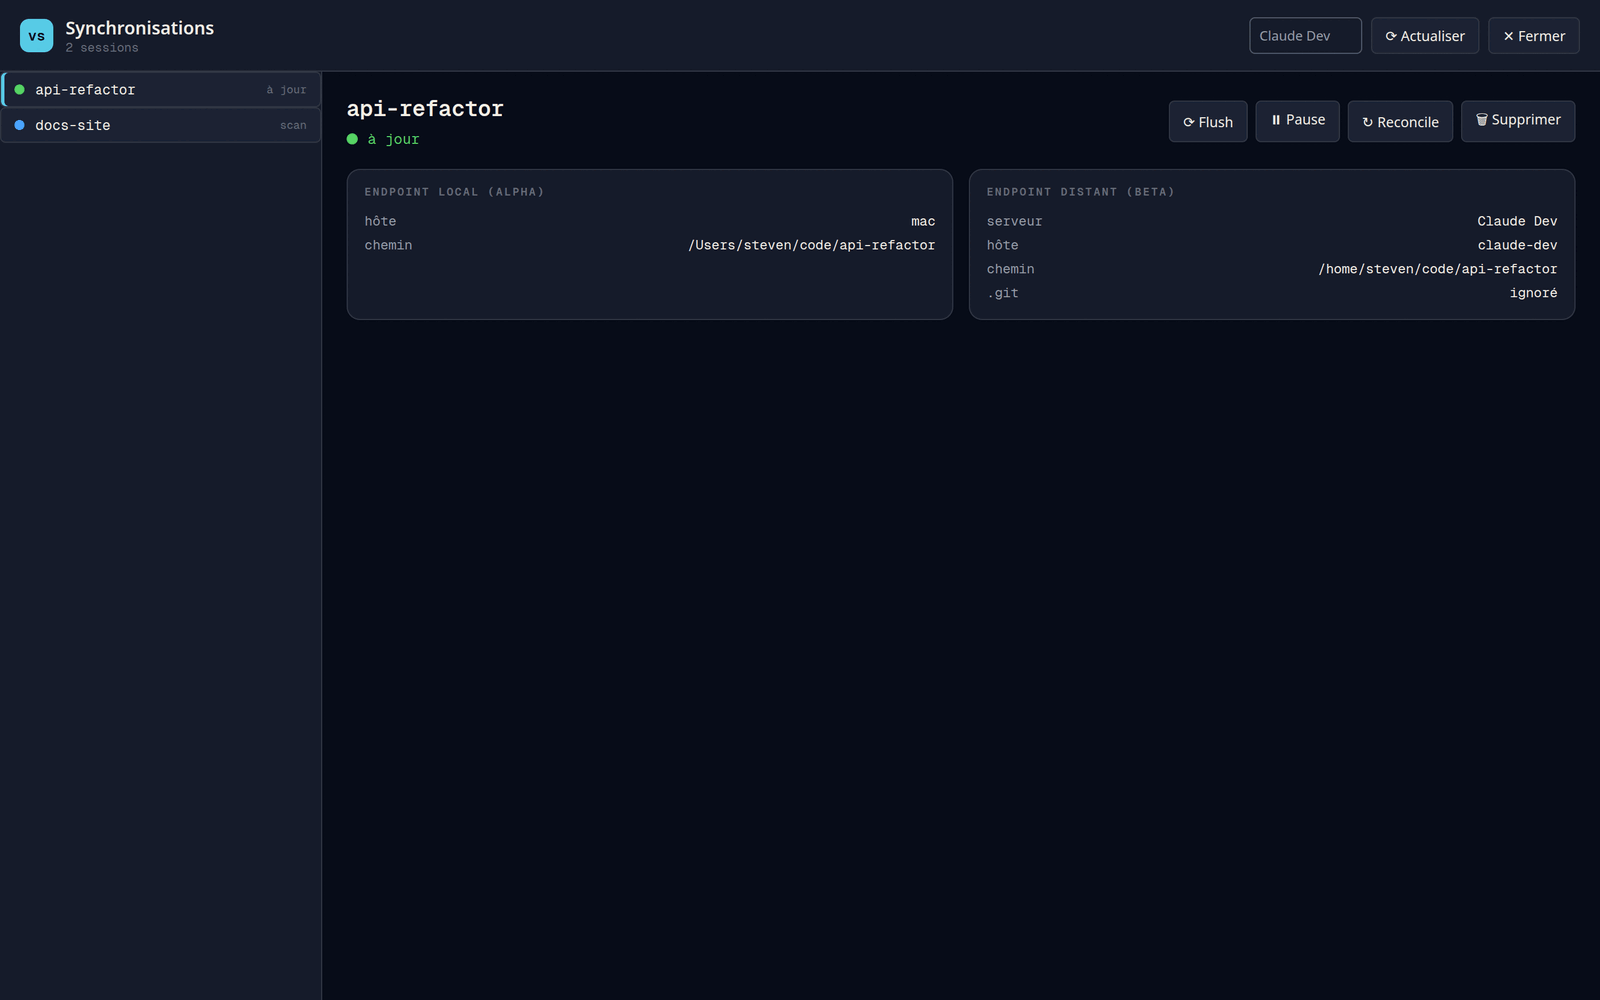
Task: Click the serveur value 'Claude Dev'
Action: coord(1517,221)
